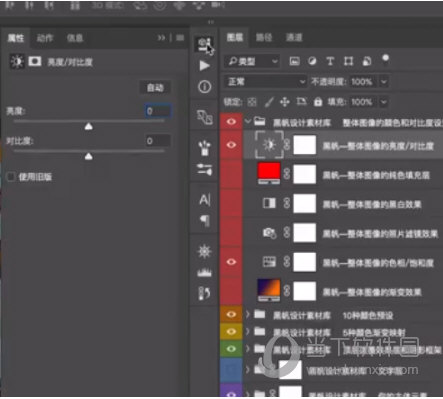This screenshot has width=443, height=399.
Task: Show the 纯色填充层 layer
Action: 231,174
